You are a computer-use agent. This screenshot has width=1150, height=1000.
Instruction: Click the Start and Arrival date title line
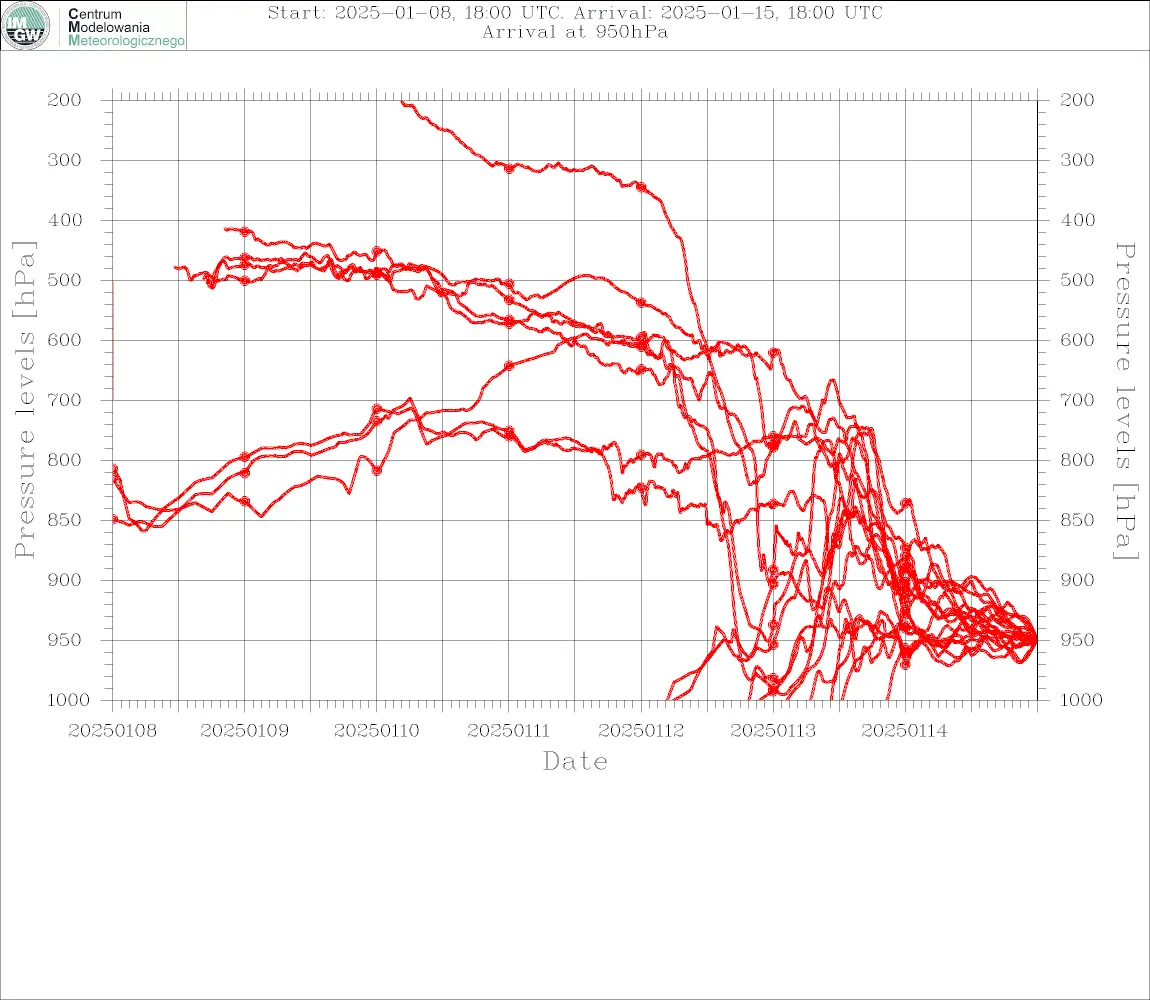575,12
